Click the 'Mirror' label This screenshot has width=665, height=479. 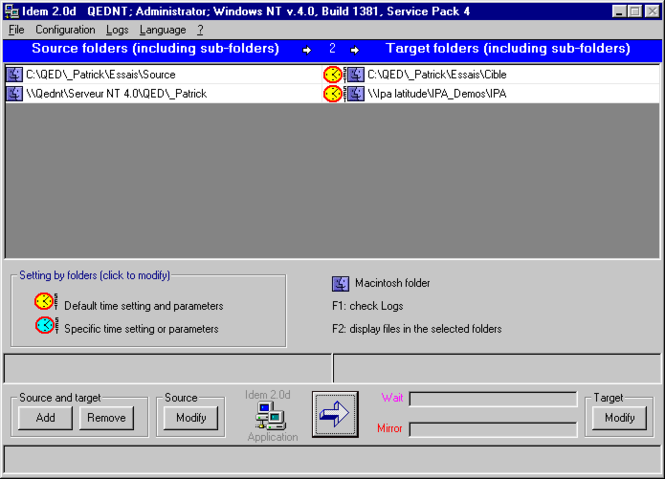tap(390, 428)
